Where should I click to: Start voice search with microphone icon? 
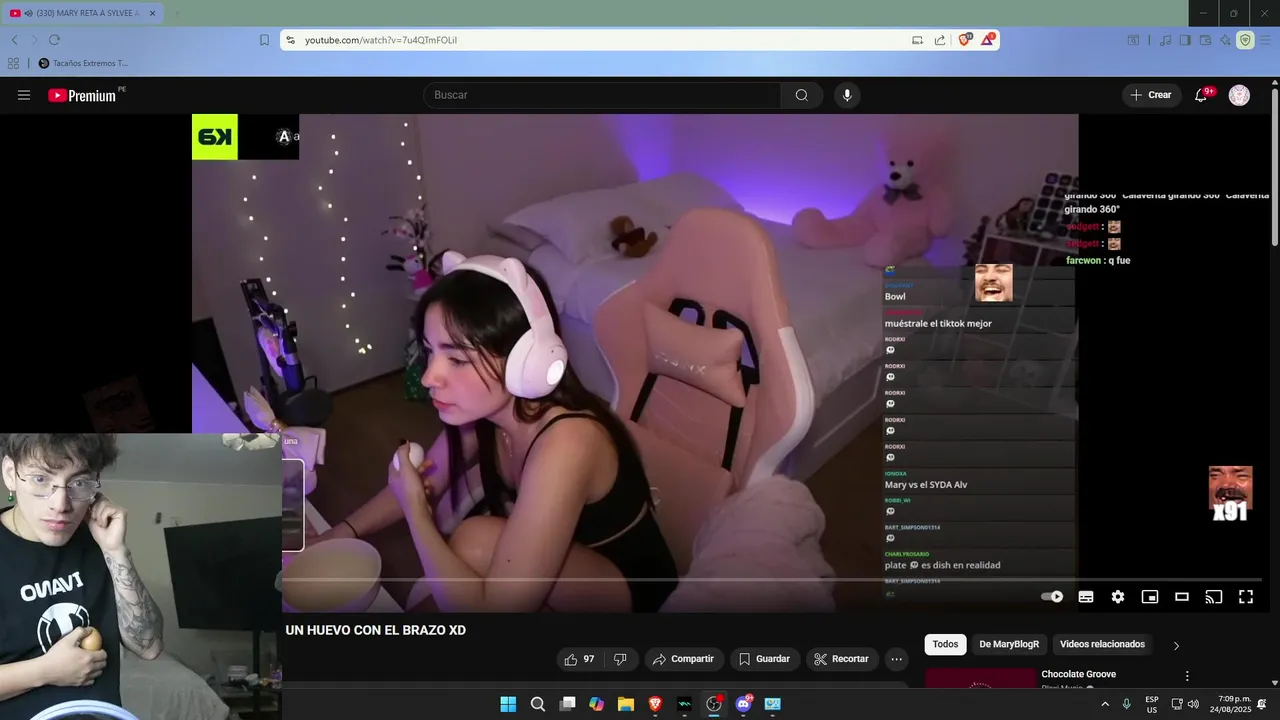847,95
